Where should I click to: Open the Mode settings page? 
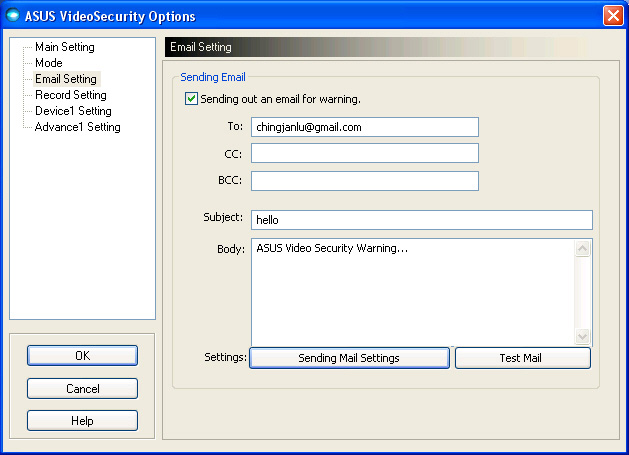pos(49,63)
